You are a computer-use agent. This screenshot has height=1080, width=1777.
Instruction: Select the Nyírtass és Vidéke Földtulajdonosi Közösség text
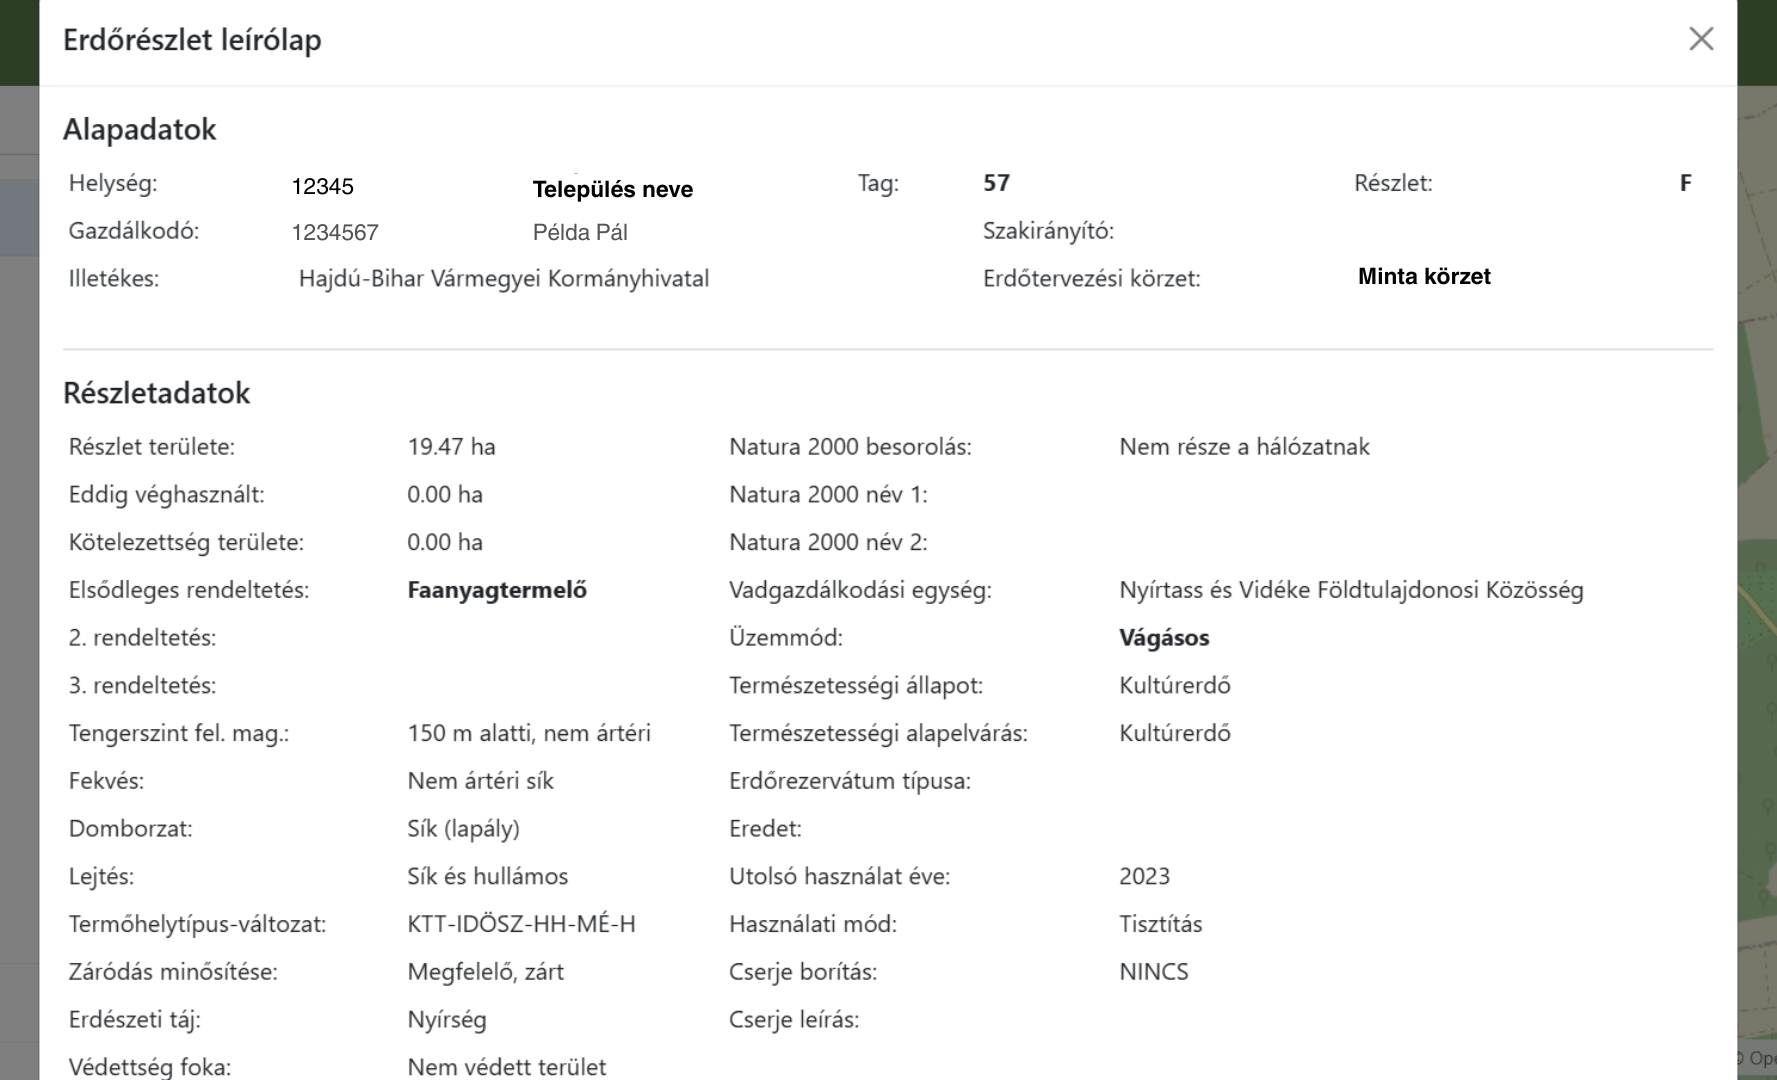coord(1351,590)
